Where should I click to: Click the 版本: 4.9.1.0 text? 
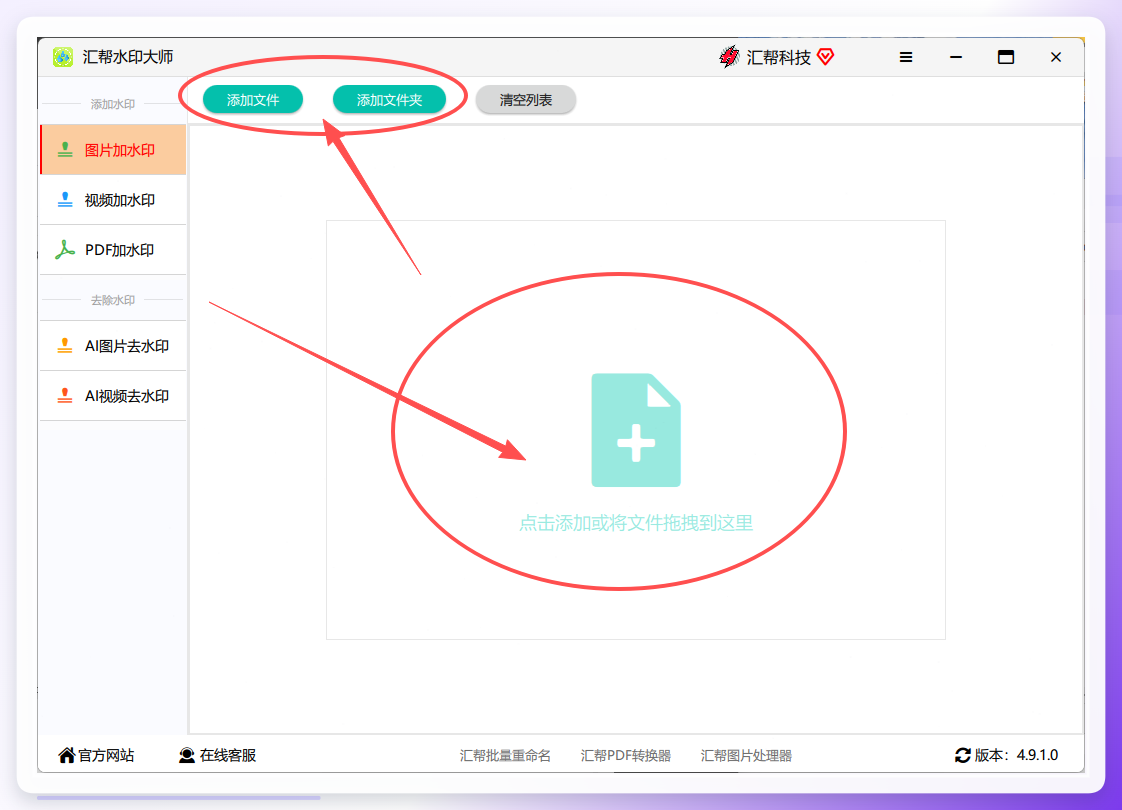pyautogui.click(x=1016, y=755)
